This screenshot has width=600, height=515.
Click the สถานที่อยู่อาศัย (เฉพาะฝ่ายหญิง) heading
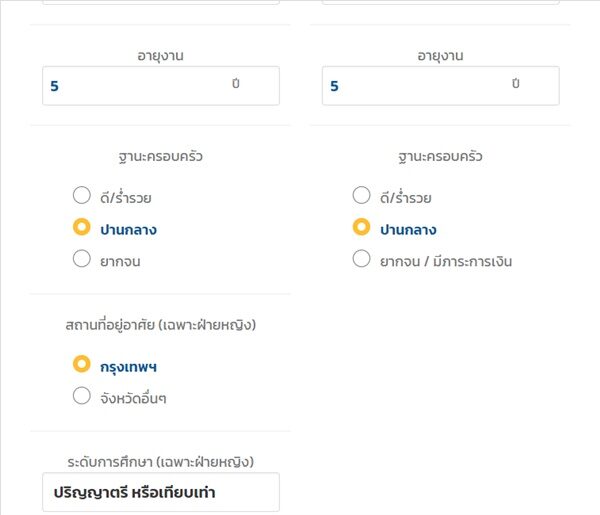(160, 324)
